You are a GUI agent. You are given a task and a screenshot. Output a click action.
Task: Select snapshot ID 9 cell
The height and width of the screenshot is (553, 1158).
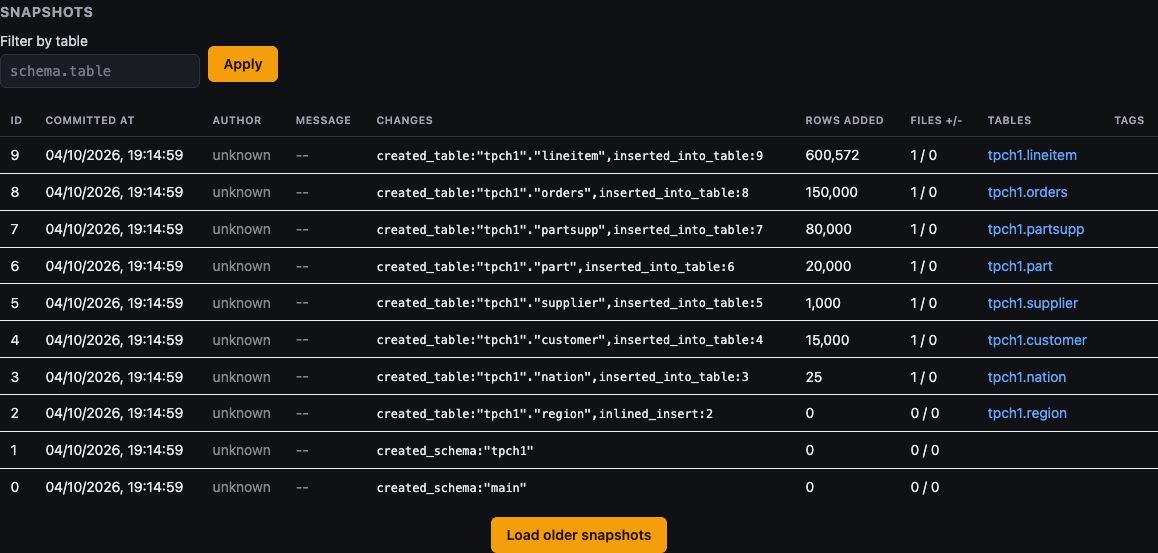pos(15,155)
